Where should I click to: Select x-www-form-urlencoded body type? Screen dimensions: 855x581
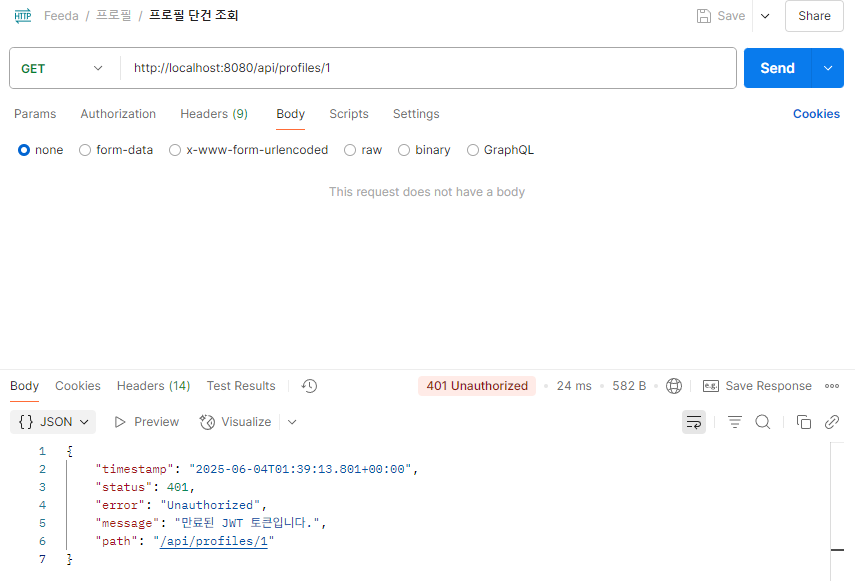tap(174, 150)
